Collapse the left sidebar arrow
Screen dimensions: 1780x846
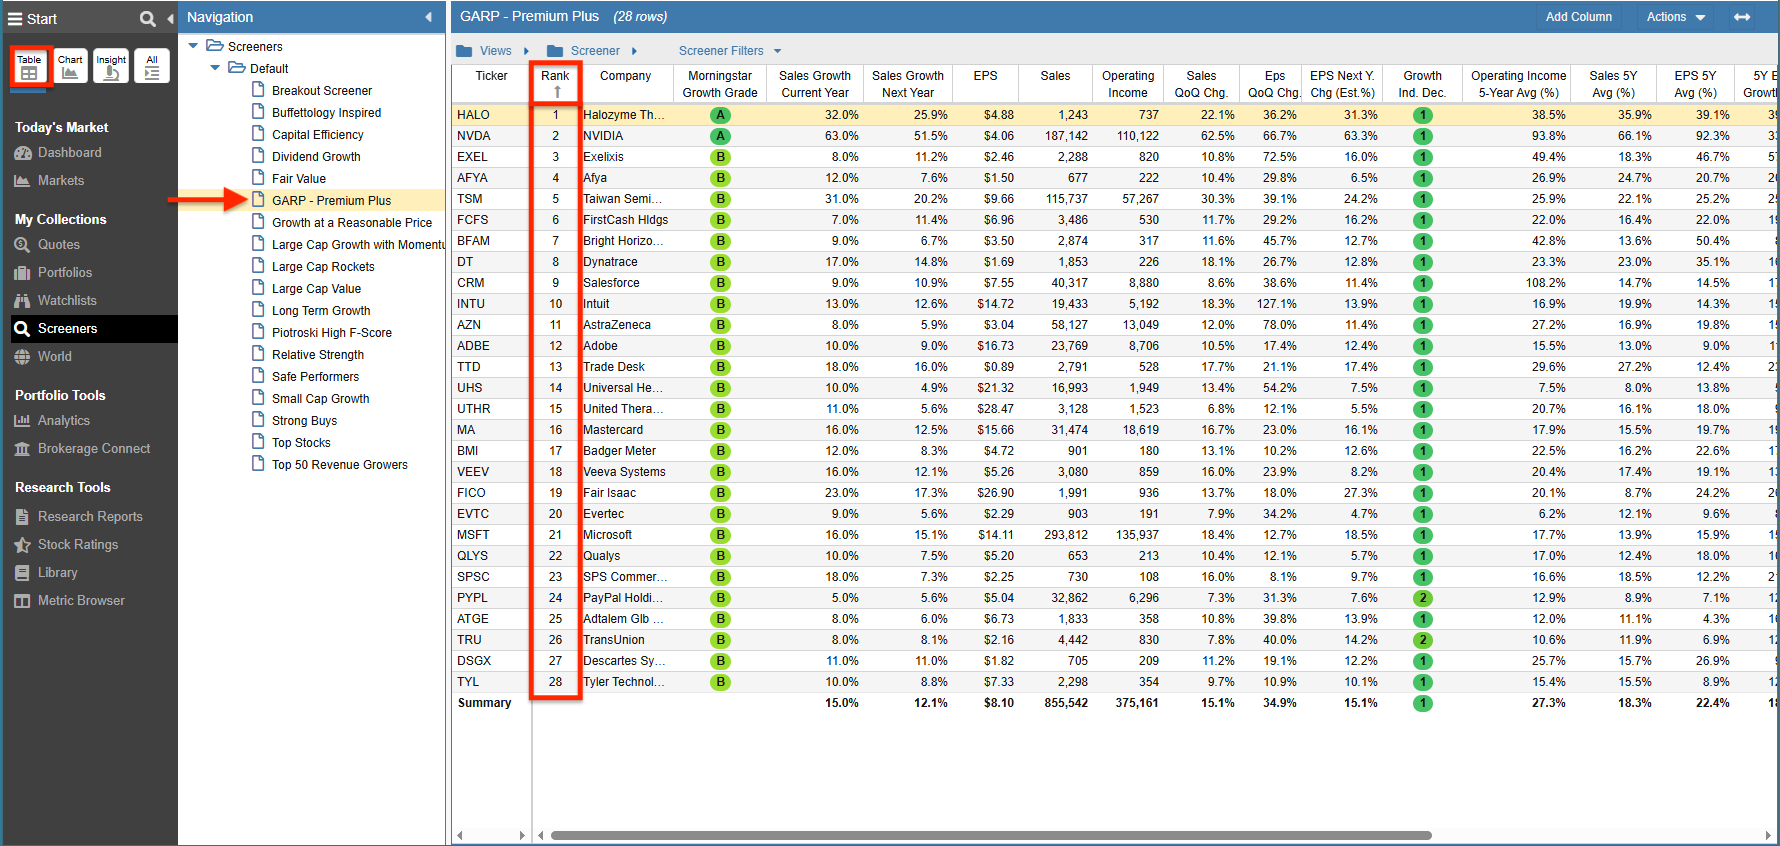pyautogui.click(x=170, y=18)
